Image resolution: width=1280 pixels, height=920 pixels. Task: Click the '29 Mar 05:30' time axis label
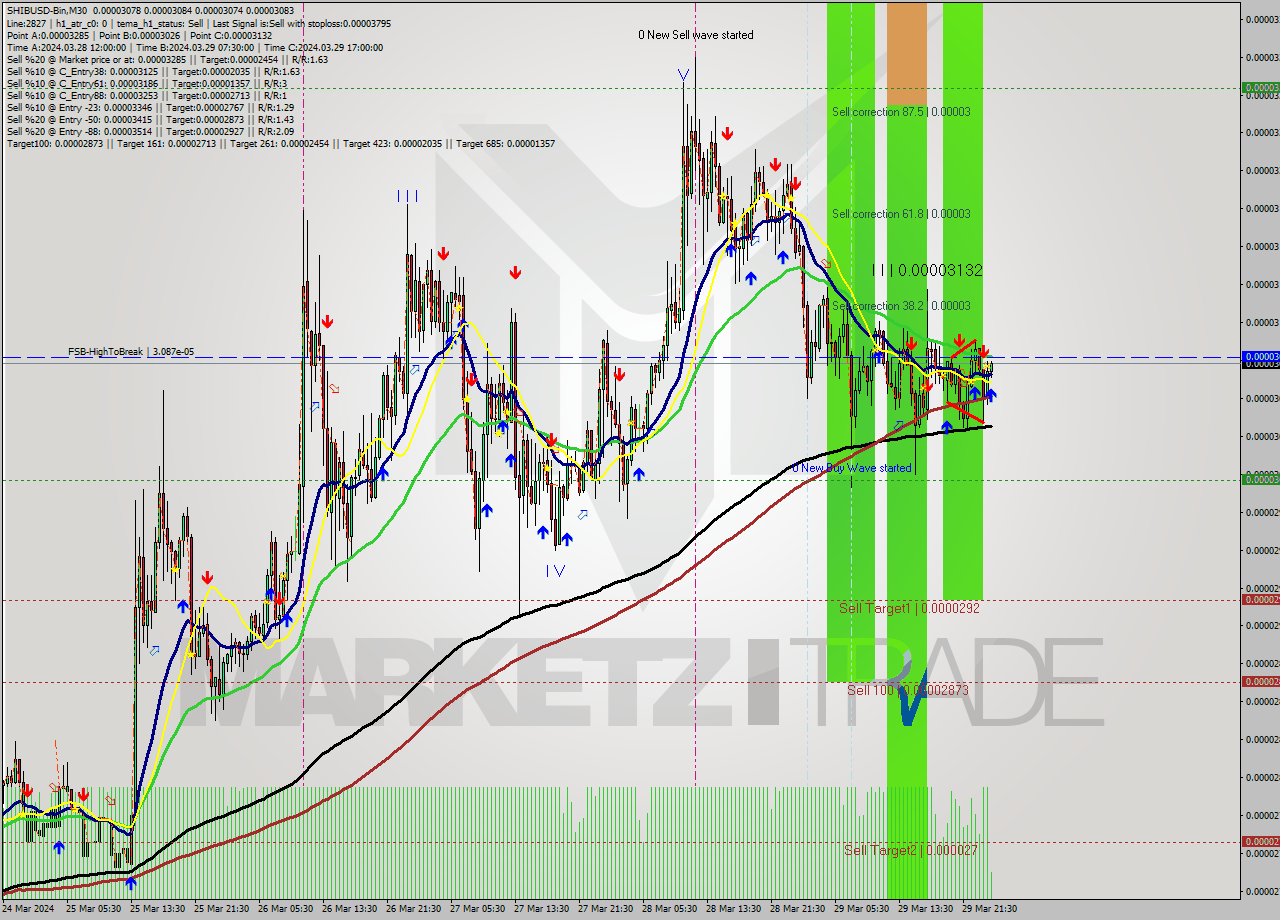click(861, 909)
